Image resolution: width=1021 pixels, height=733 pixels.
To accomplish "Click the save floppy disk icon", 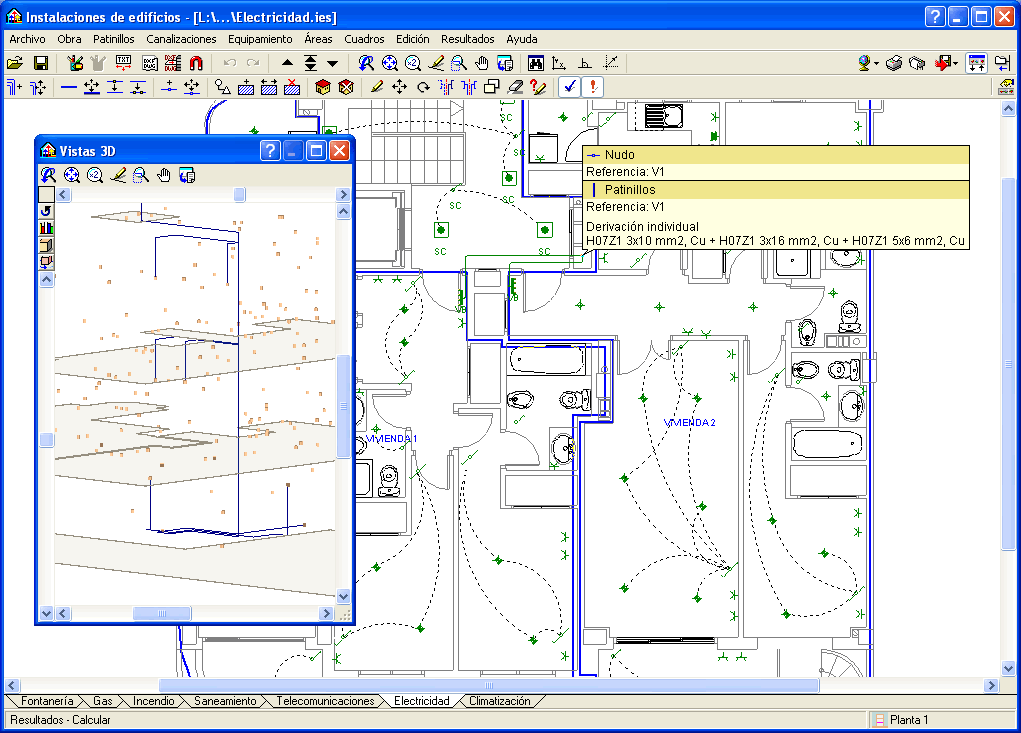I will tap(40, 63).
